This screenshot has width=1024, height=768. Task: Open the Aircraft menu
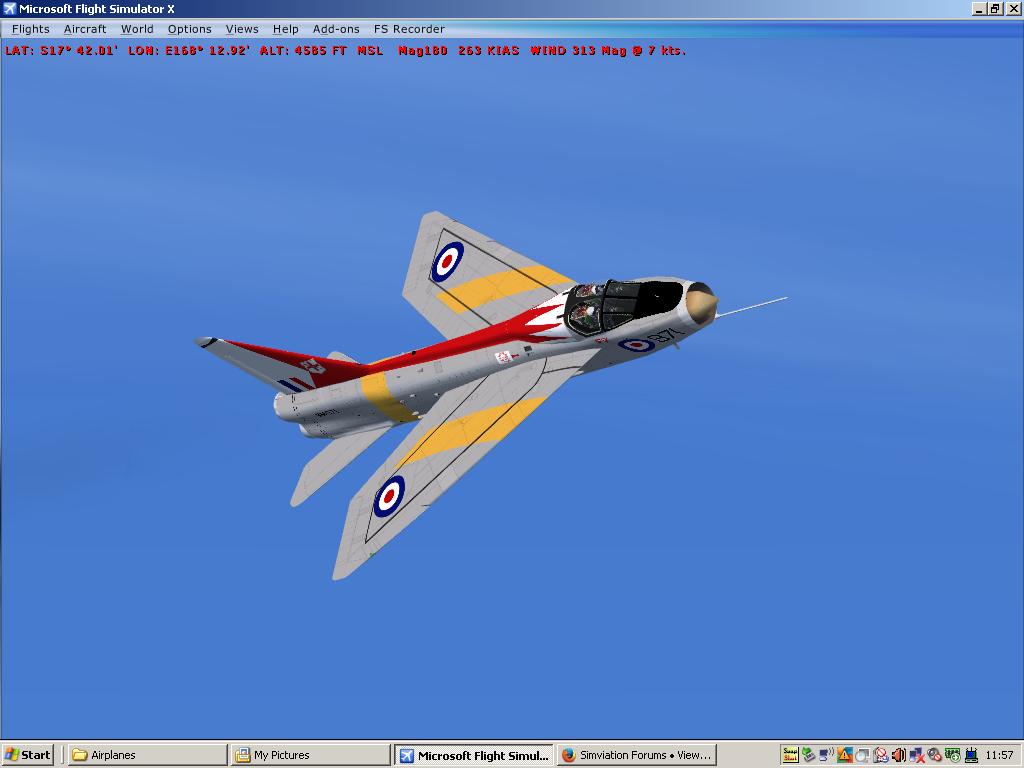click(85, 29)
